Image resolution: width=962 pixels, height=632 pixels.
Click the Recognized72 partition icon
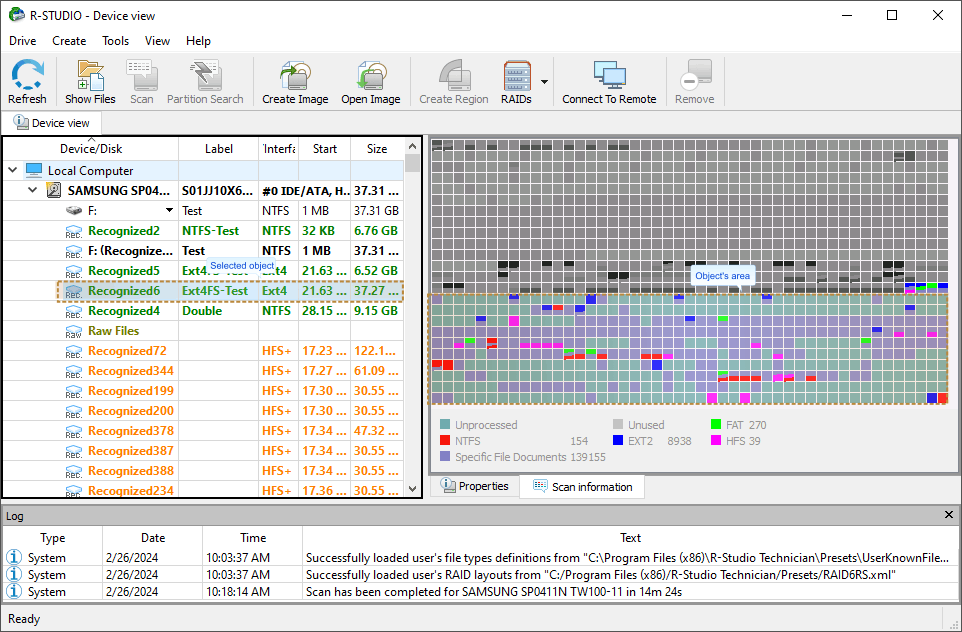(x=74, y=352)
